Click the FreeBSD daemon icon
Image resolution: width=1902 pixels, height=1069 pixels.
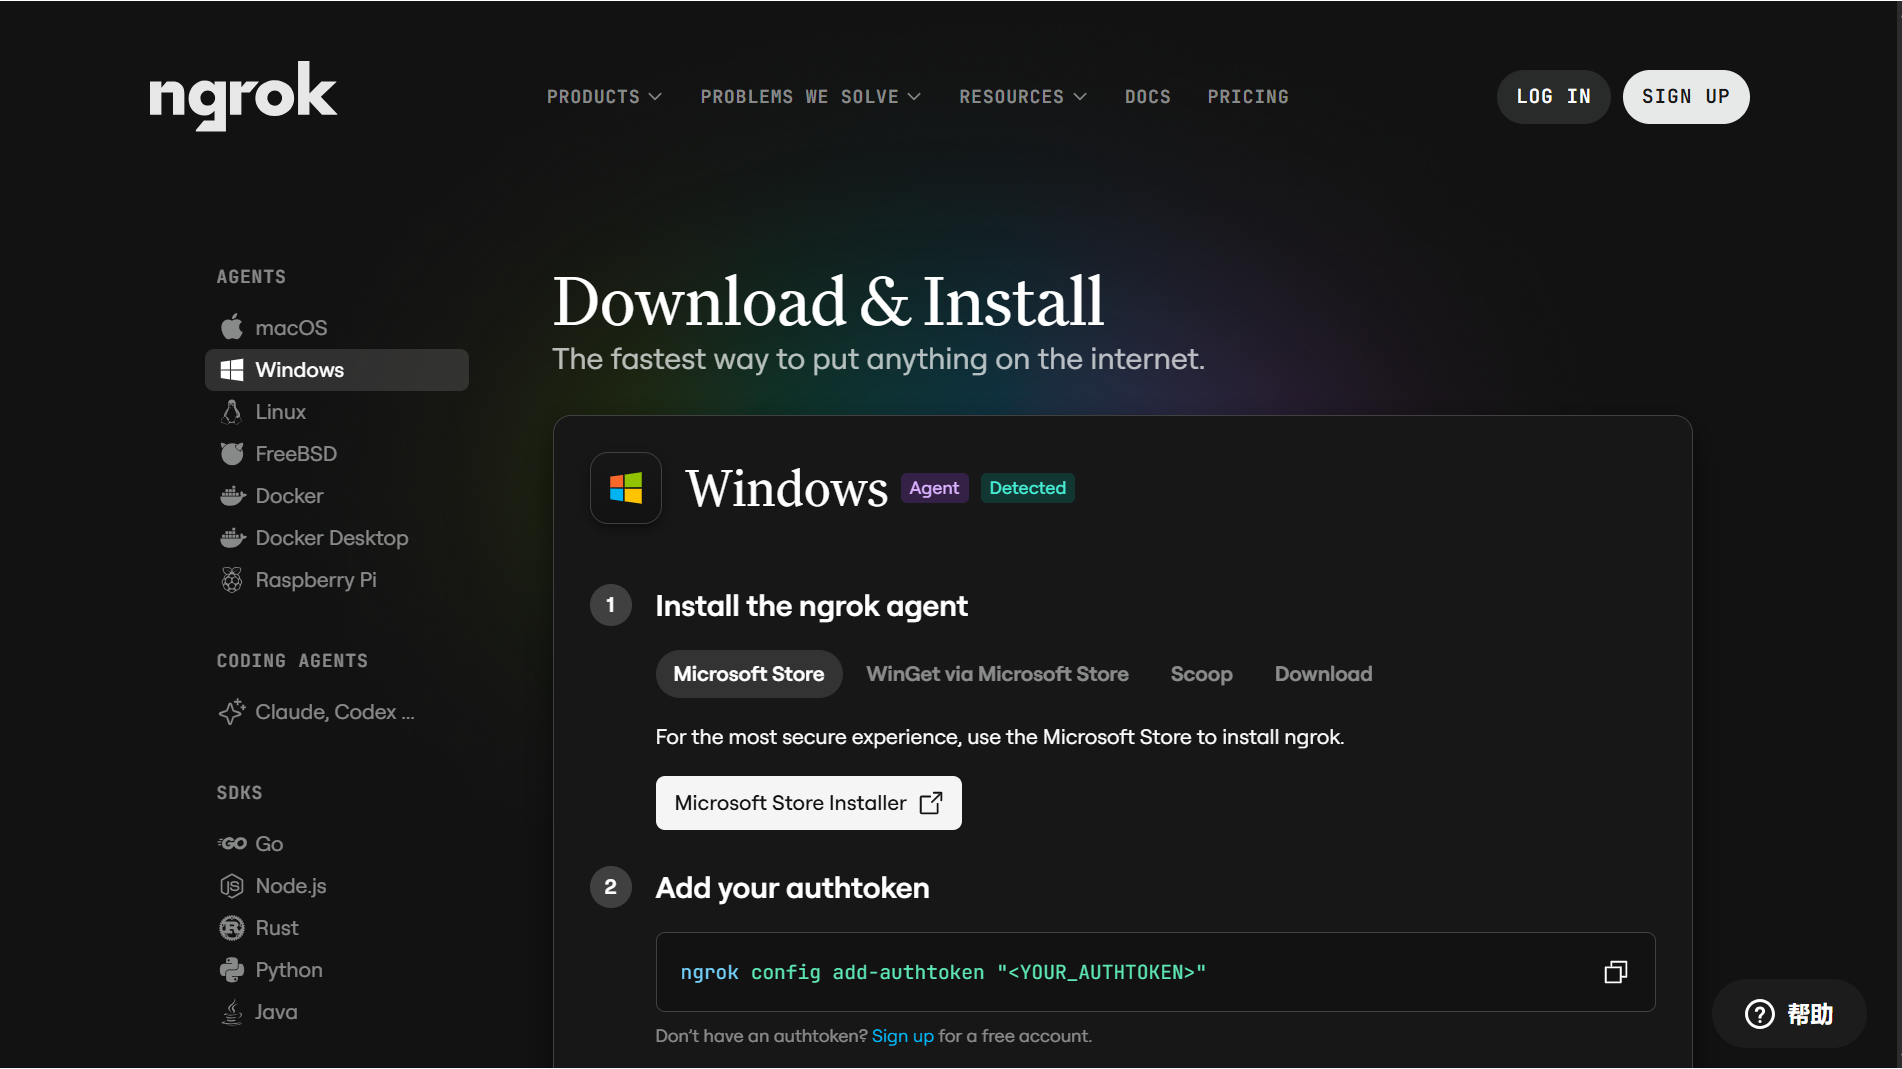232,454
